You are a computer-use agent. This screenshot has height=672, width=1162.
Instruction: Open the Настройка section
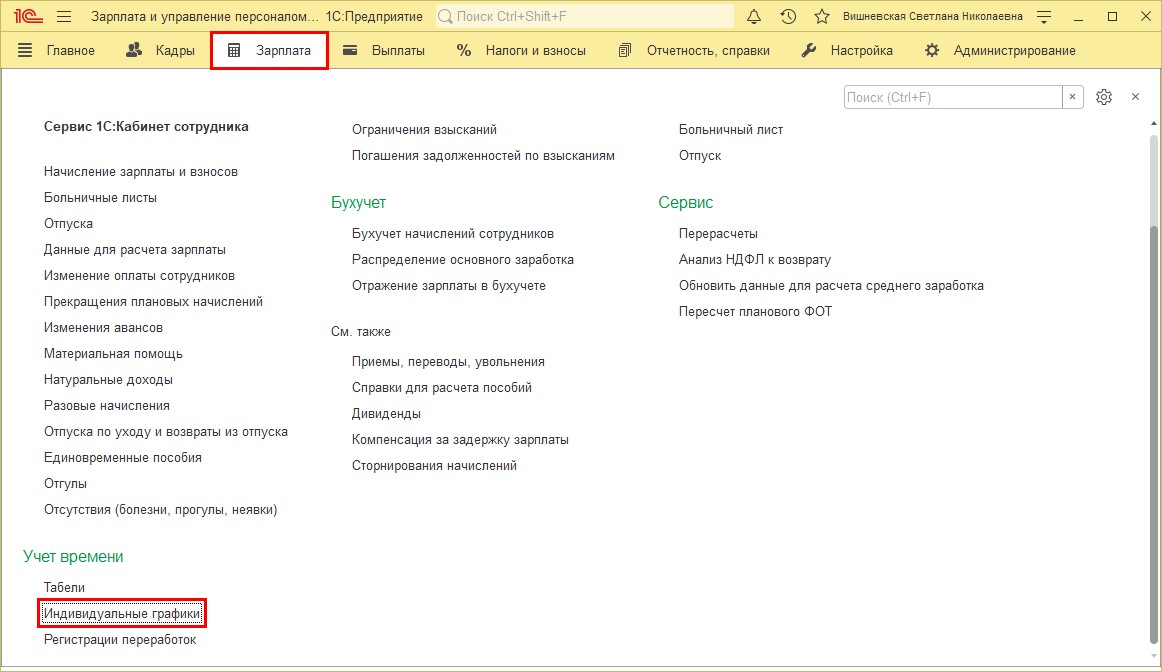[847, 50]
